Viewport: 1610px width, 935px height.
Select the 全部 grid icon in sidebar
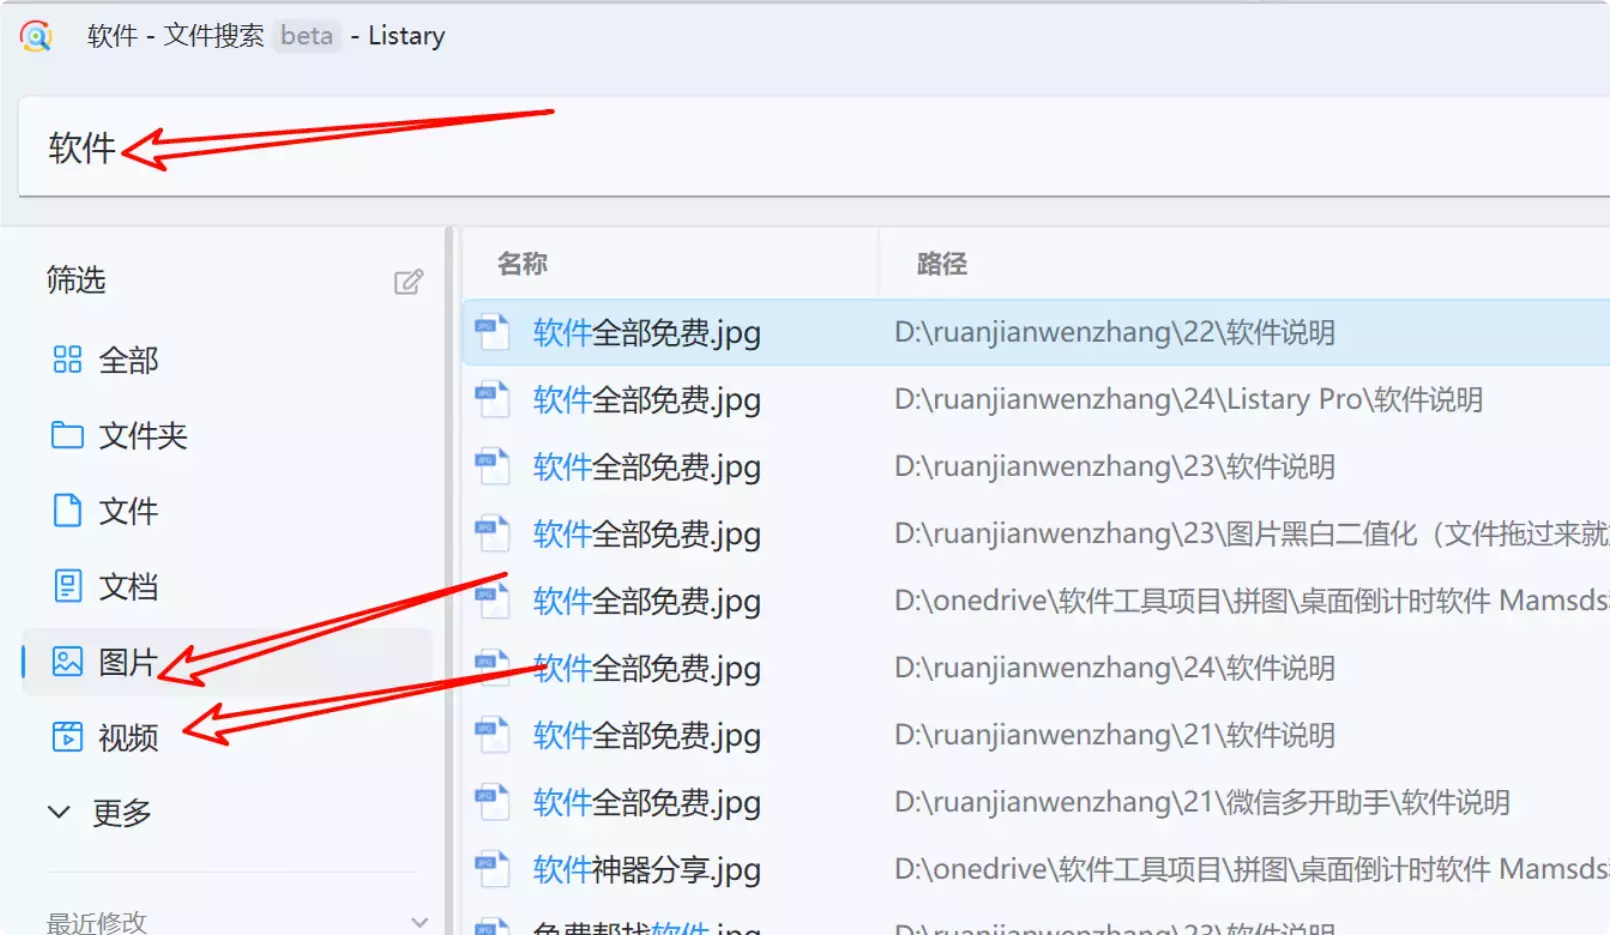(66, 360)
